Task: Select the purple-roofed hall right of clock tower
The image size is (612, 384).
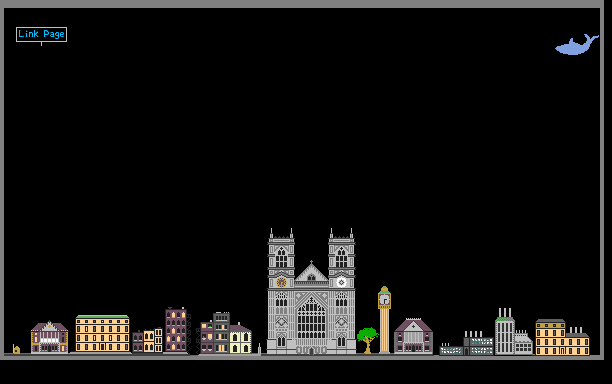Action: click(x=414, y=336)
